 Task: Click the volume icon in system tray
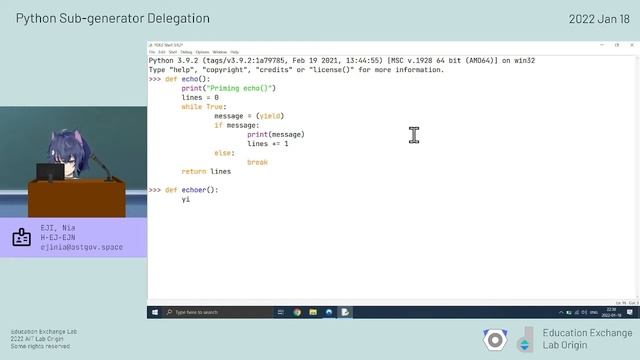(584, 312)
